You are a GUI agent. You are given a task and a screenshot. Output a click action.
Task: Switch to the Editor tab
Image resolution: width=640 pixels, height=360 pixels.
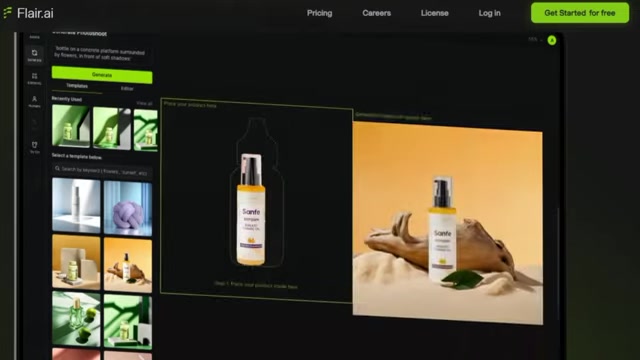(x=127, y=88)
